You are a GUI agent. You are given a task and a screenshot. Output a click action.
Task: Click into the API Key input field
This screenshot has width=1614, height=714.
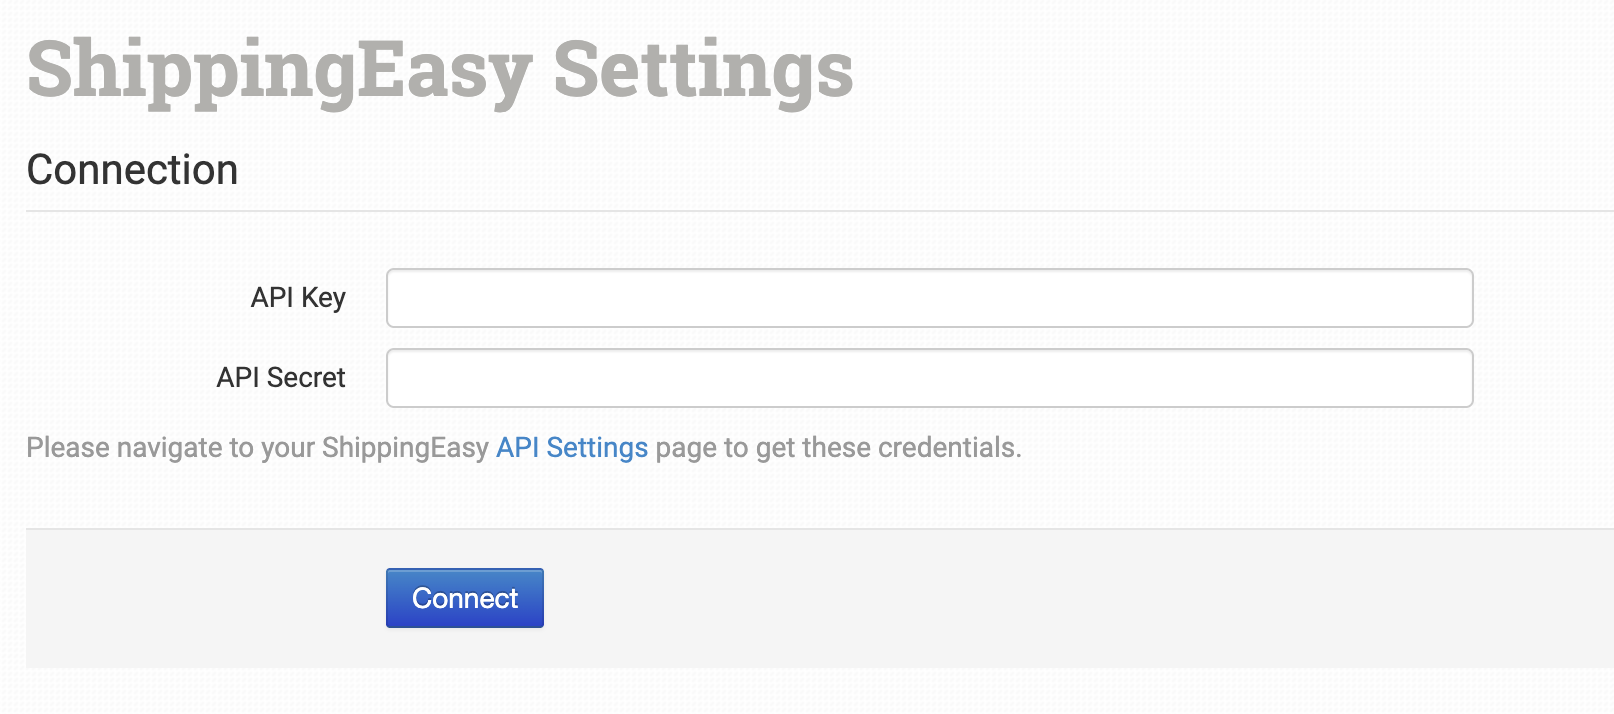(x=929, y=298)
